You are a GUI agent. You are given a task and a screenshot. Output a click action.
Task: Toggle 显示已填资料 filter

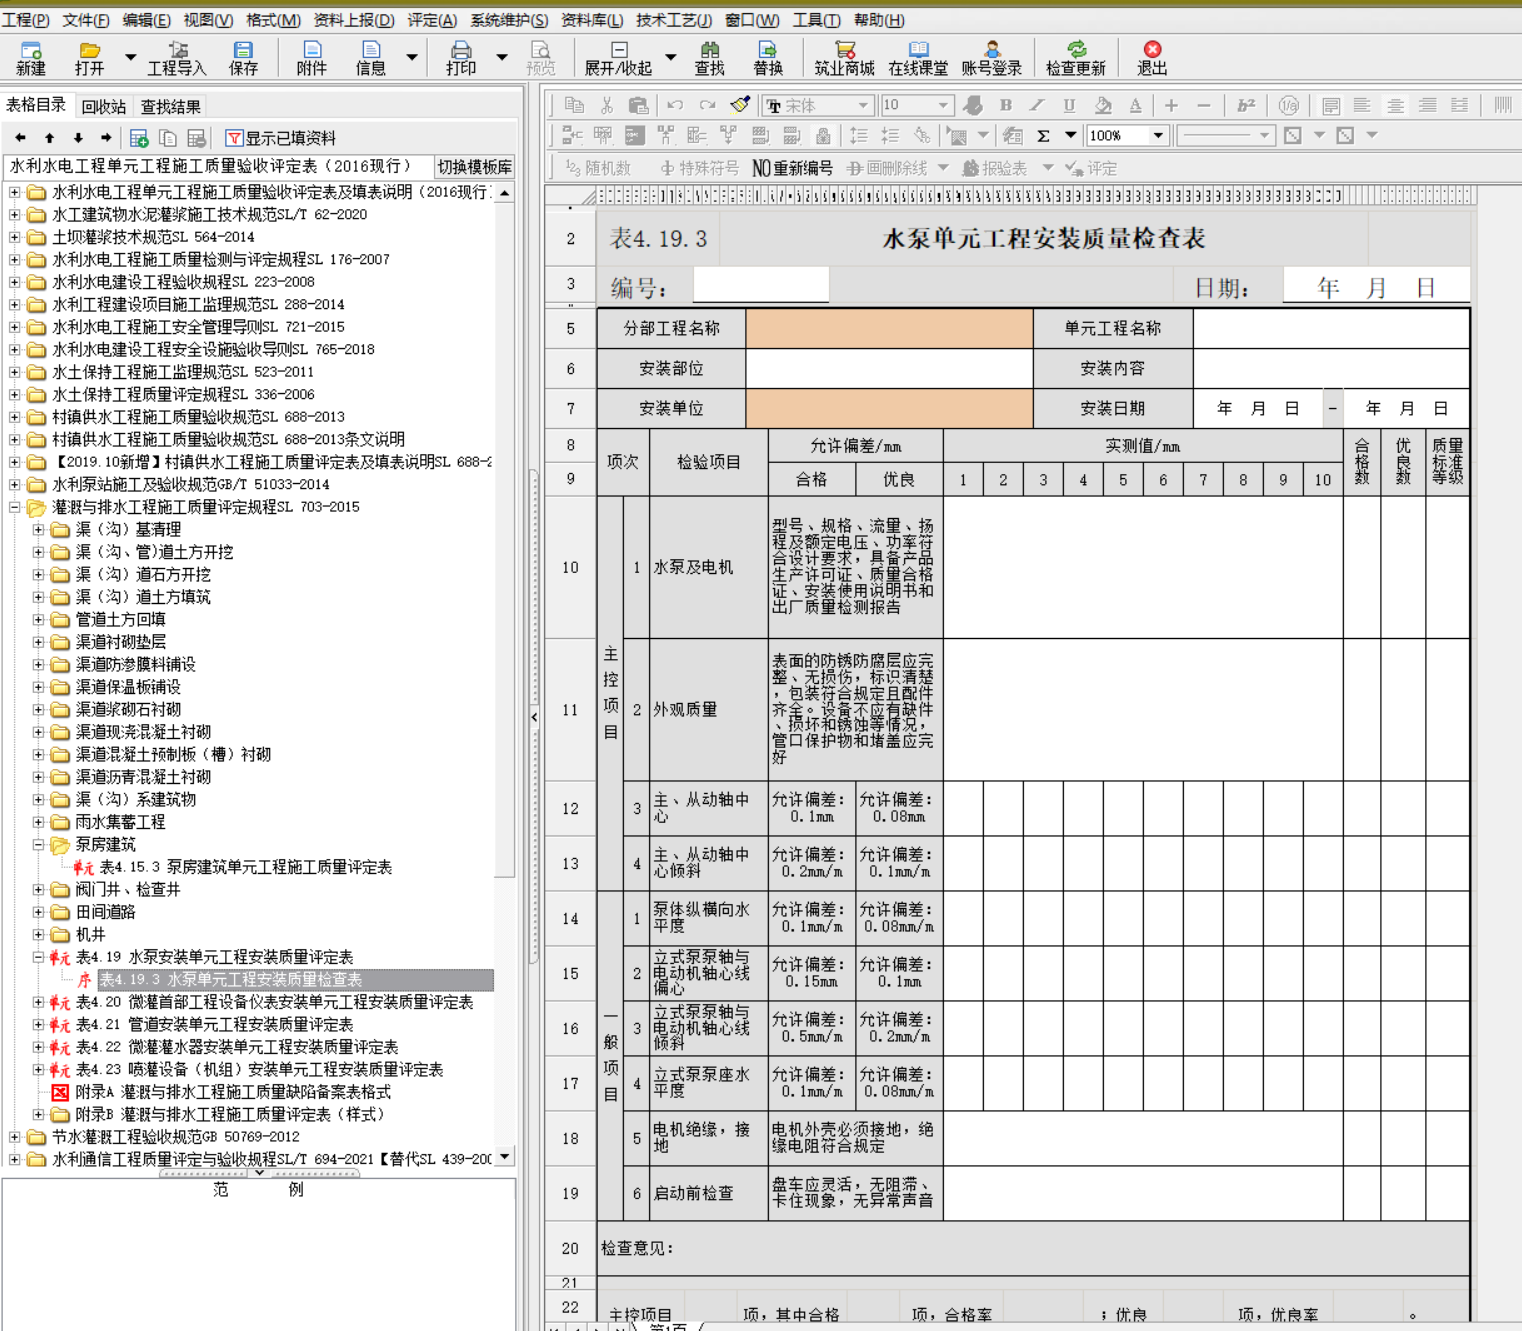click(281, 138)
